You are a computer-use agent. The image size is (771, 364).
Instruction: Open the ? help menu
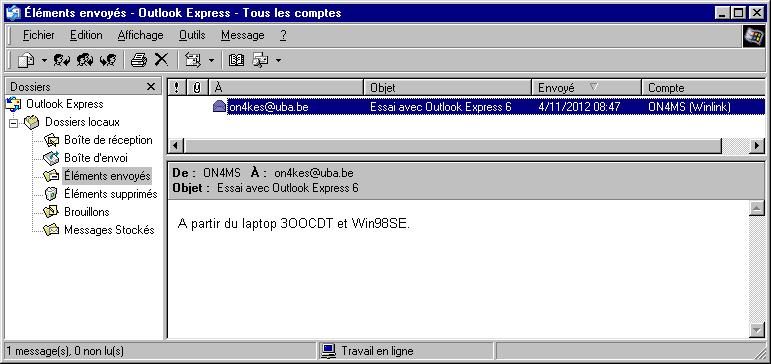(283, 35)
